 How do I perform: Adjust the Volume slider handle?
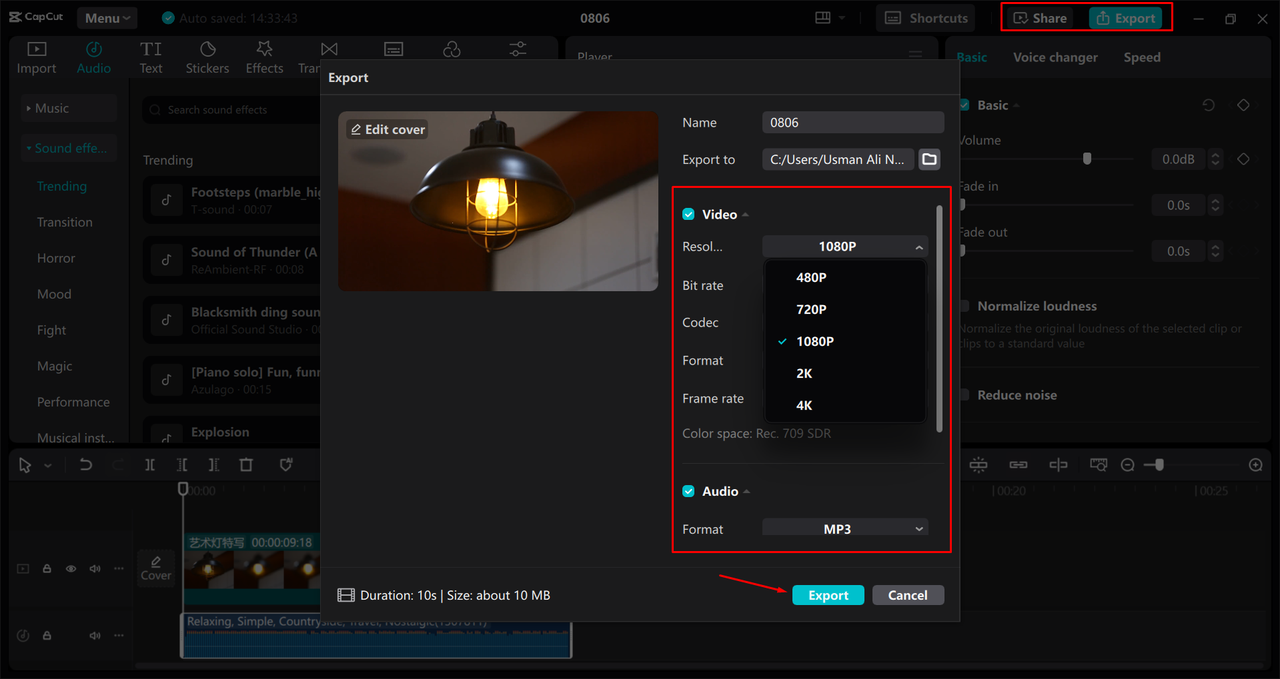coord(1087,159)
